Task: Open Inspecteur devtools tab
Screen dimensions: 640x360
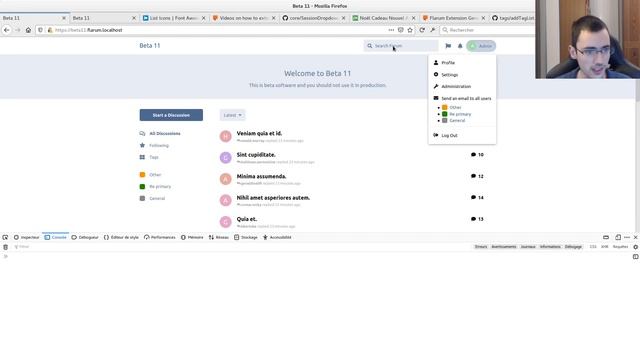Action: tap(27, 237)
